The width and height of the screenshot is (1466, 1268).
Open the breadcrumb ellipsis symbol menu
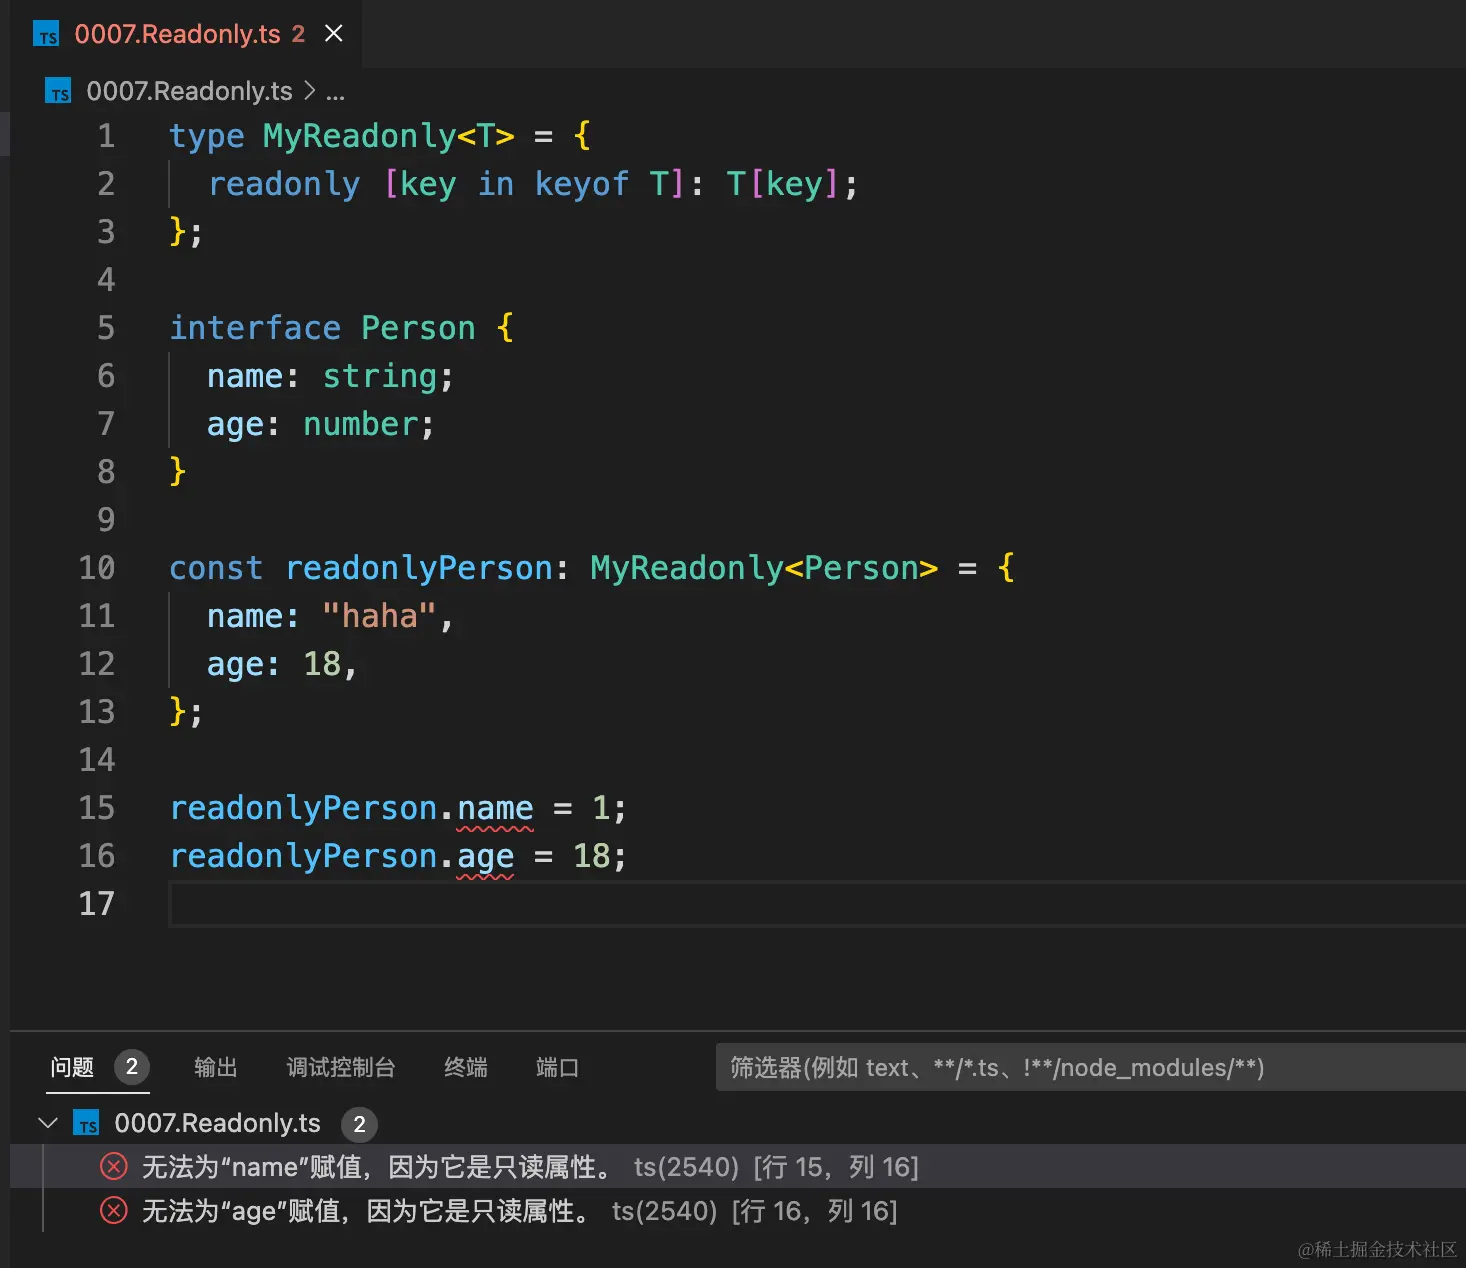[335, 92]
